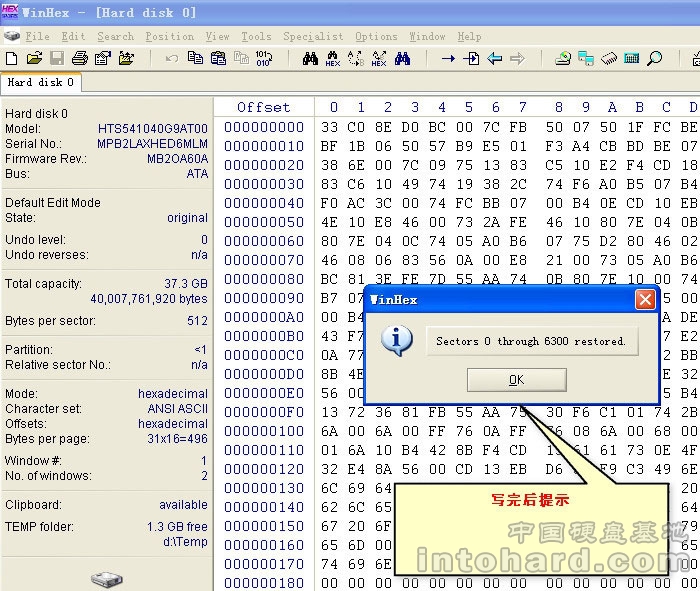Click TEMP folder path d:\Temp
This screenshot has width=700, height=591.
(x=185, y=542)
